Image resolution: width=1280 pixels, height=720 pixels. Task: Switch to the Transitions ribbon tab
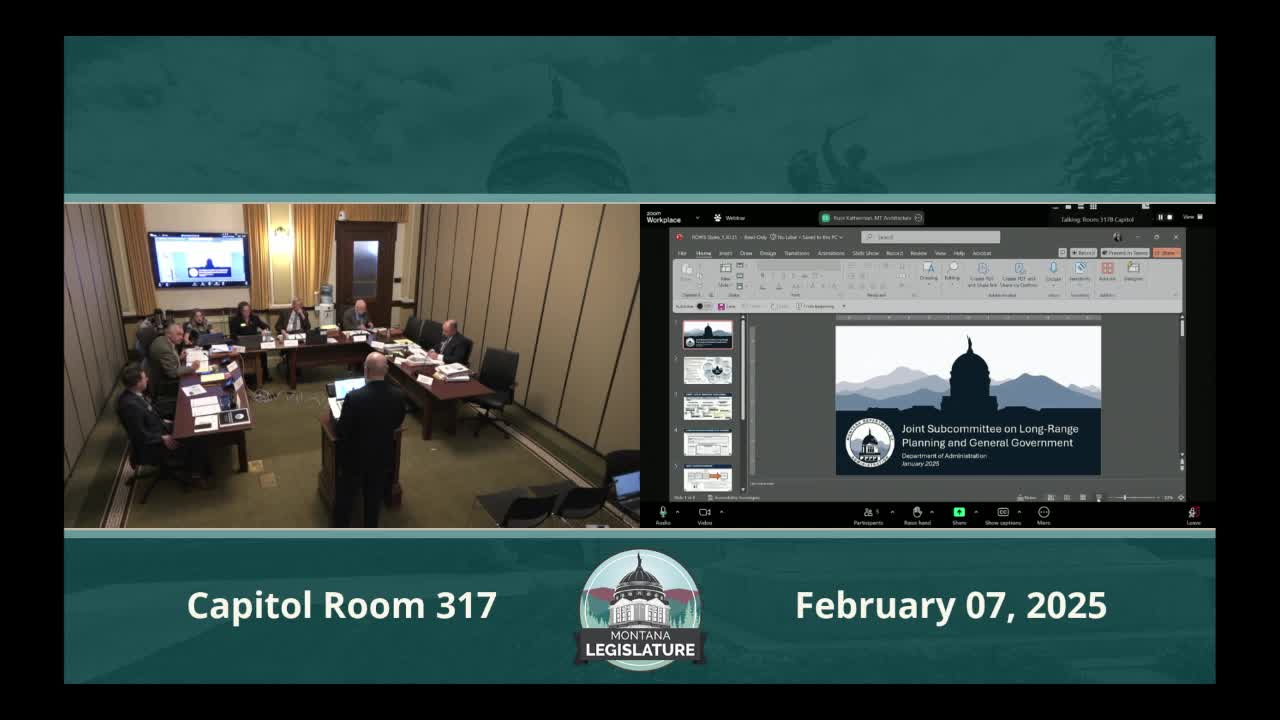click(796, 253)
